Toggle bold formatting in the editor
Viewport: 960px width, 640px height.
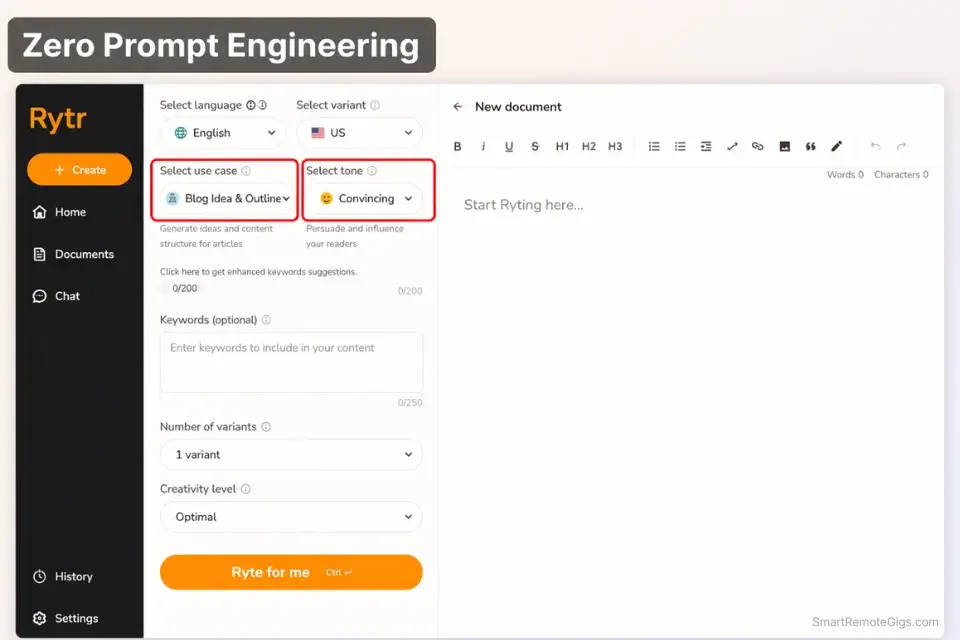tap(457, 146)
